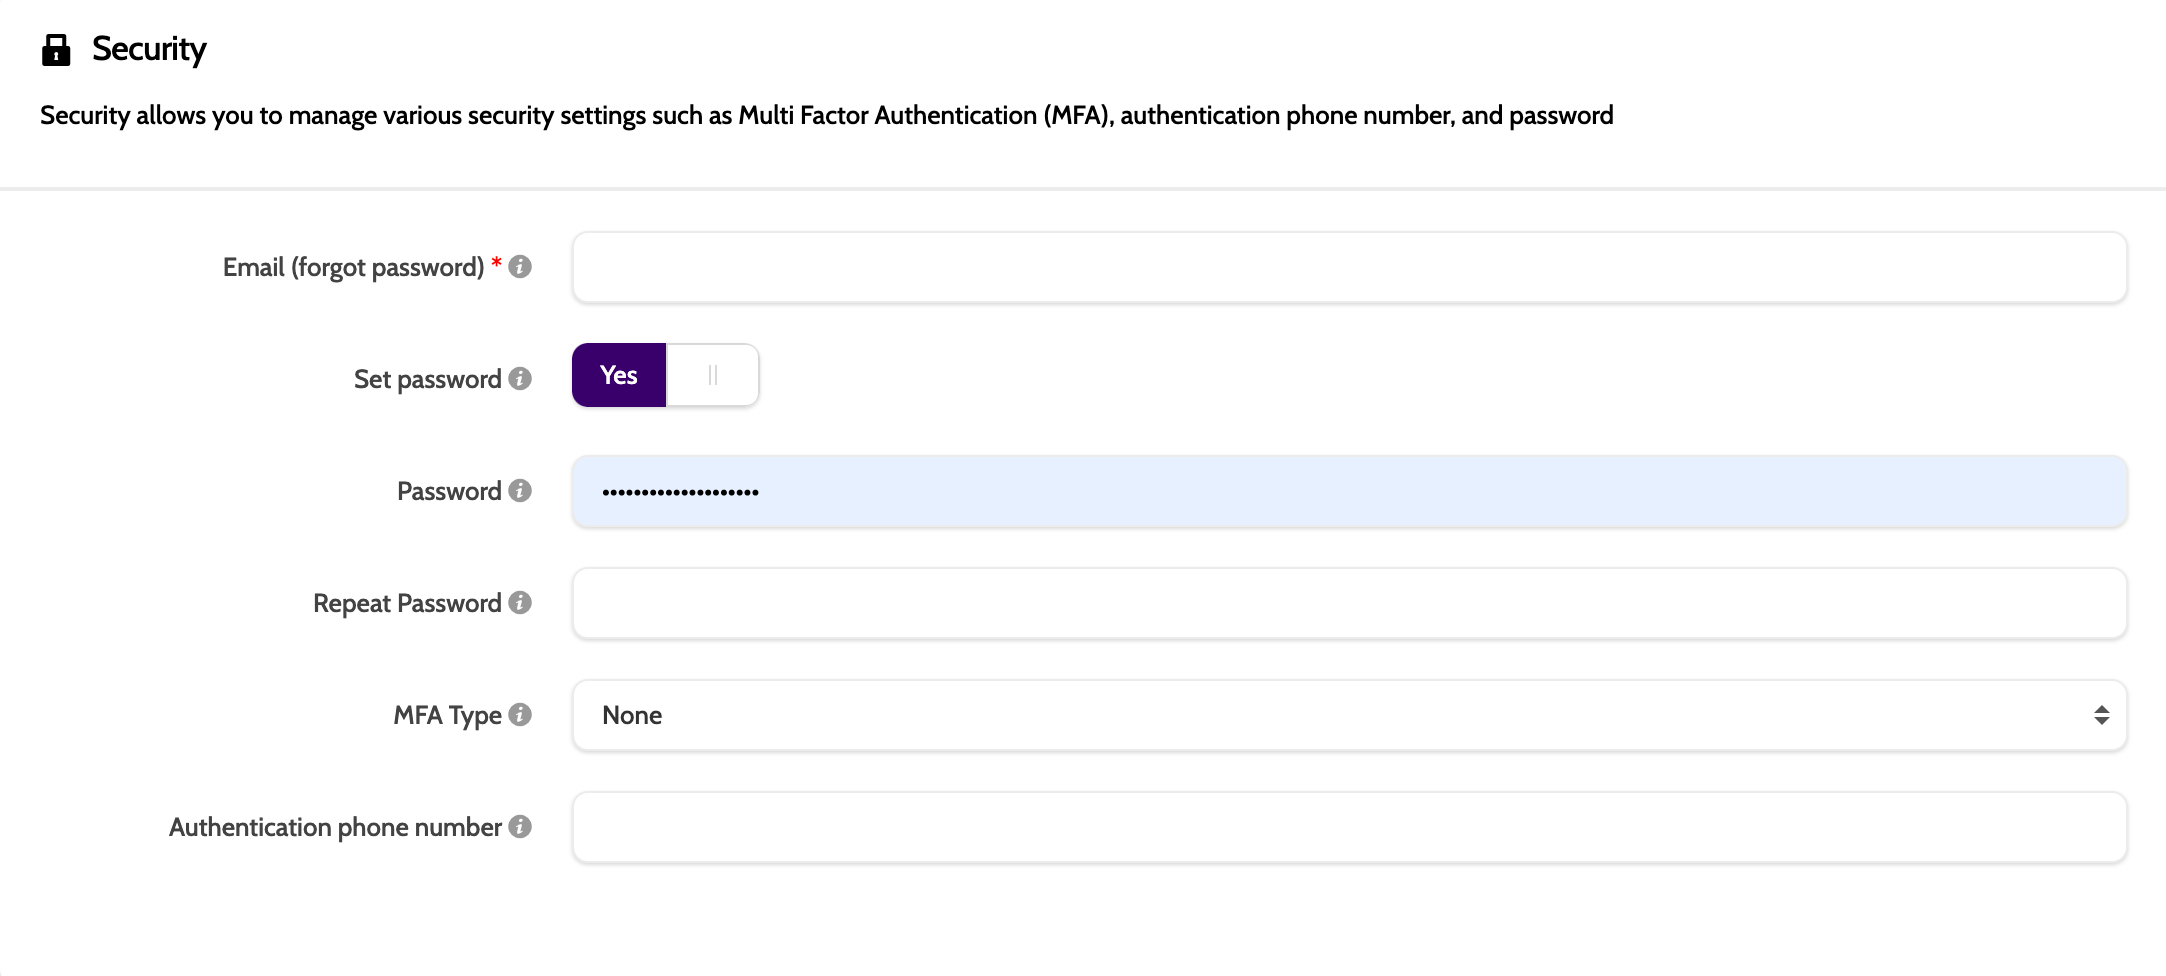
Task: Click the MFA Type label text
Action: click(447, 715)
